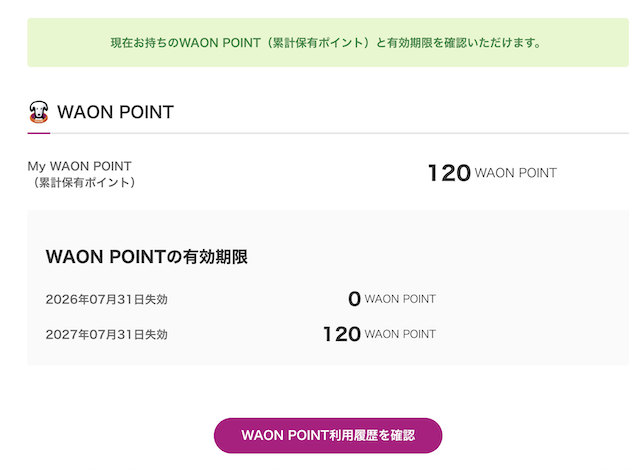Click the WAON POINT section heading text
The height and width of the screenshot is (470, 640).
pos(116,112)
